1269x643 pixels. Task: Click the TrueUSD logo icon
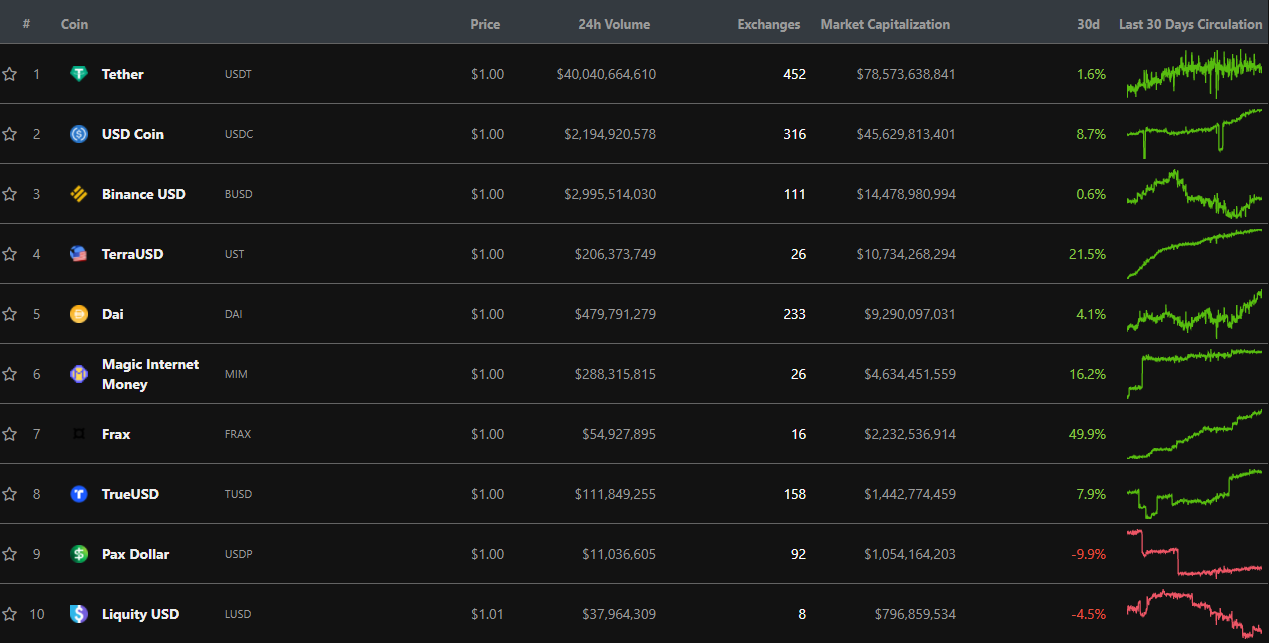[x=79, y=494]
